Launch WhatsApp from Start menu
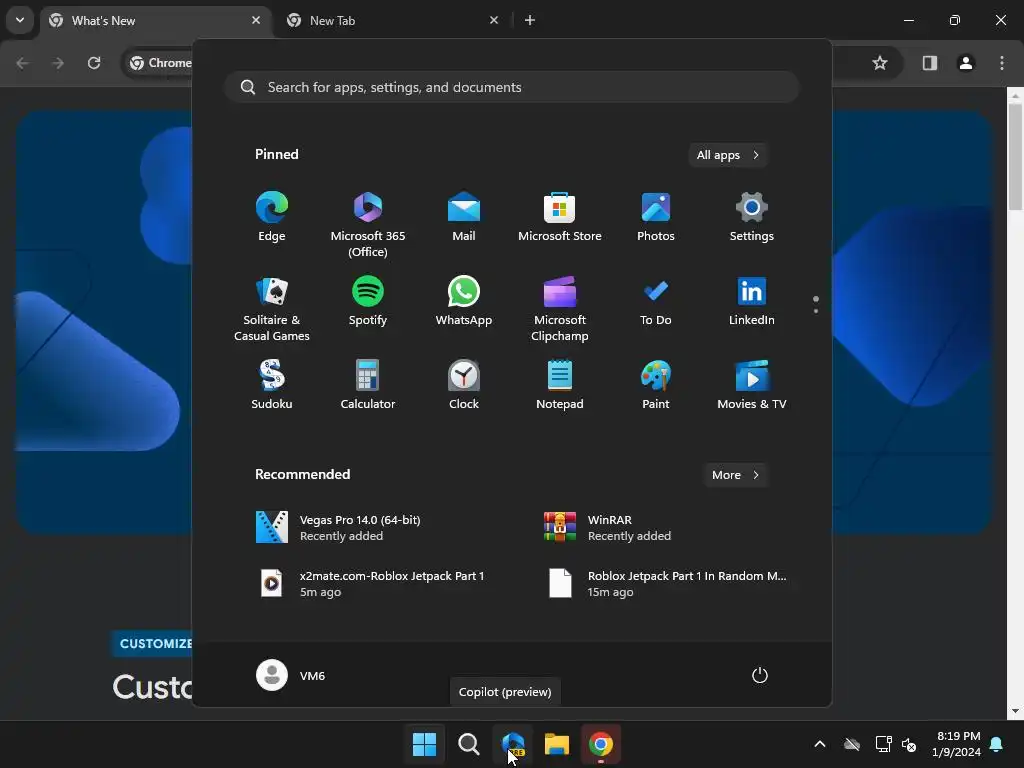Image resolution: width=1024 pixels, height=768 pixels. tap(464, 302)
